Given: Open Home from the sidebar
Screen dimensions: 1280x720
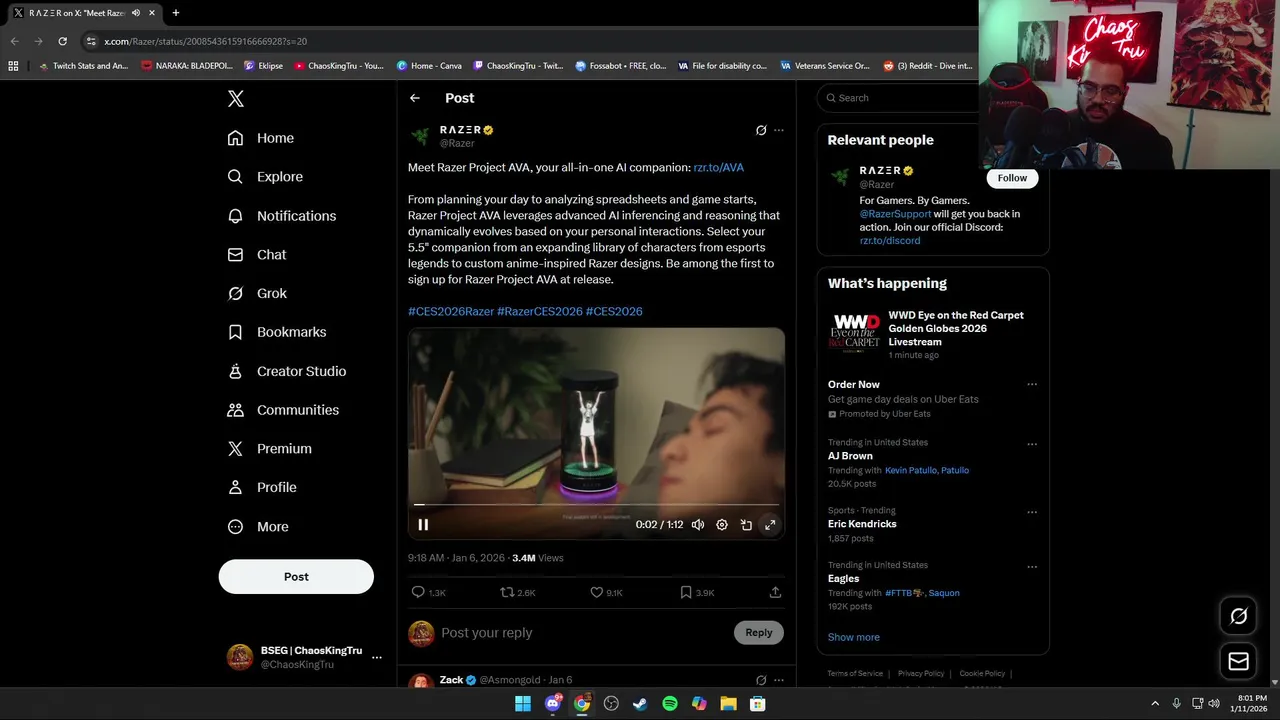Looking at the screenshot, I should (x=260, y=138).
